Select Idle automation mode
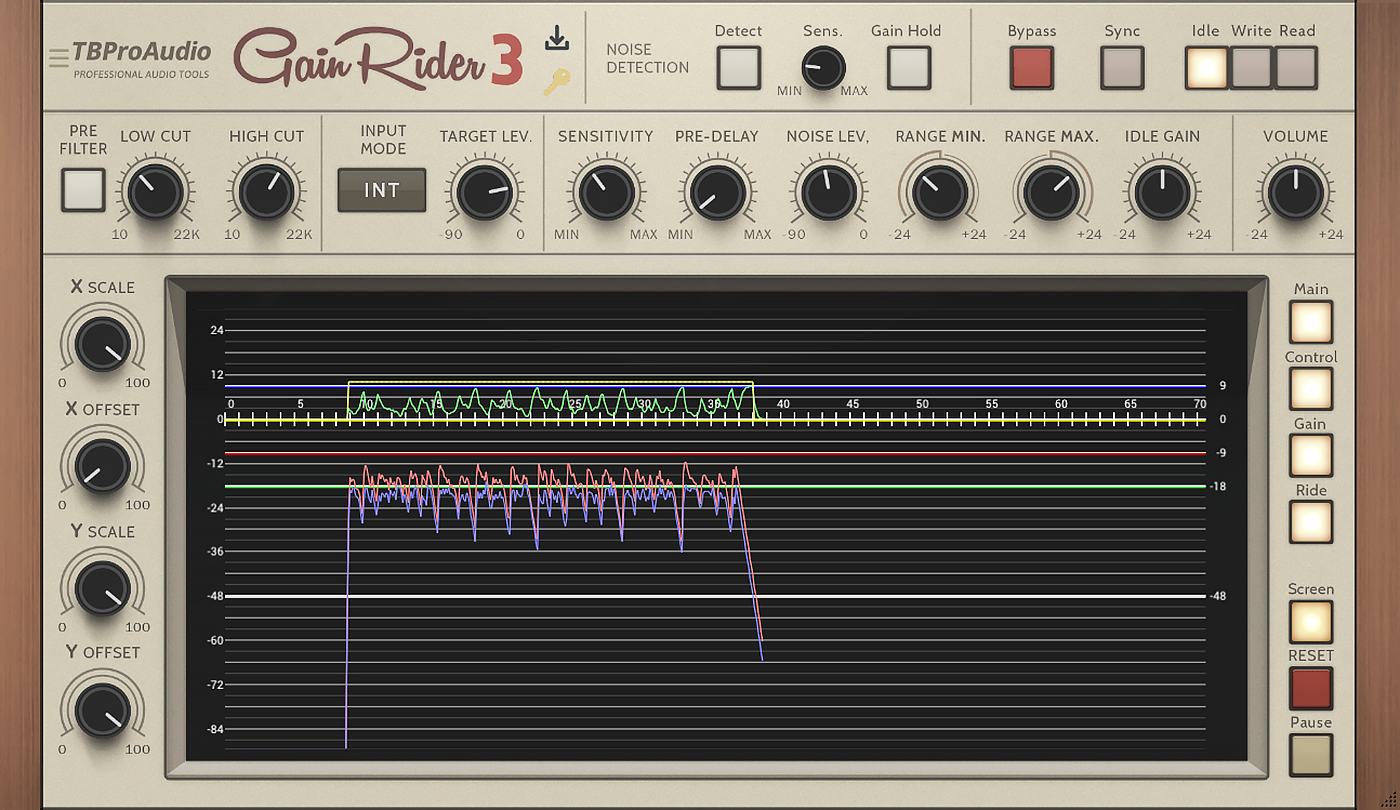This screenshot has height=810, width=1400. coord(1206,68)
